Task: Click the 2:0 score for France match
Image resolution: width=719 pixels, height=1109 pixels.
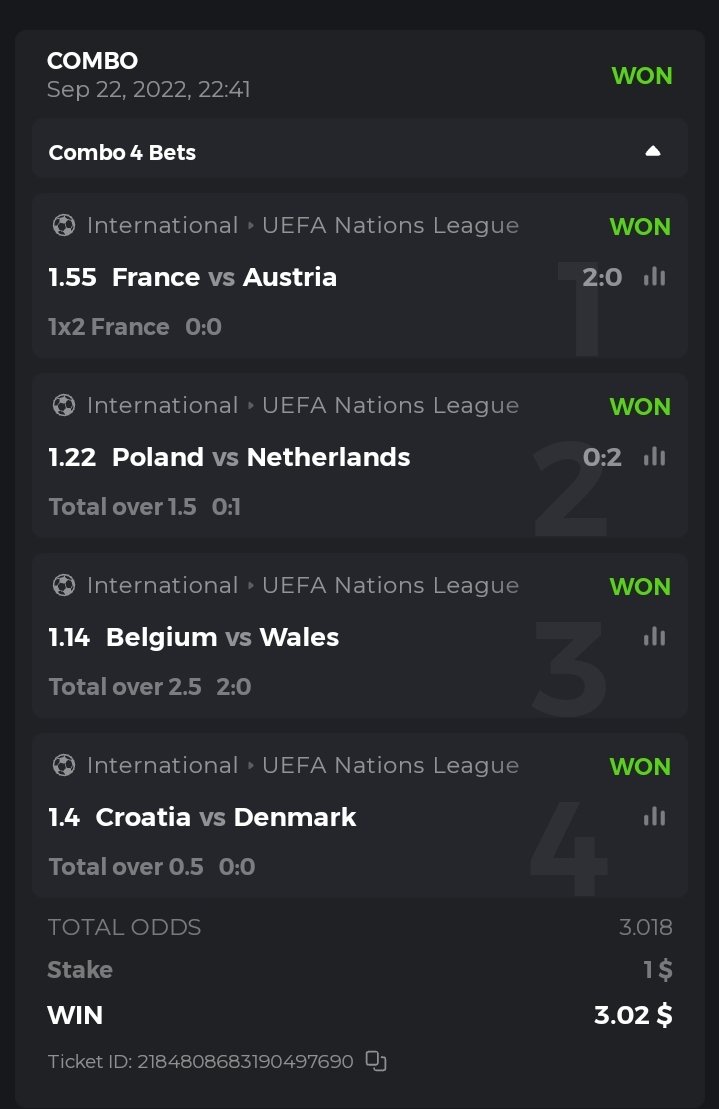Action: (x=602, y=277)
